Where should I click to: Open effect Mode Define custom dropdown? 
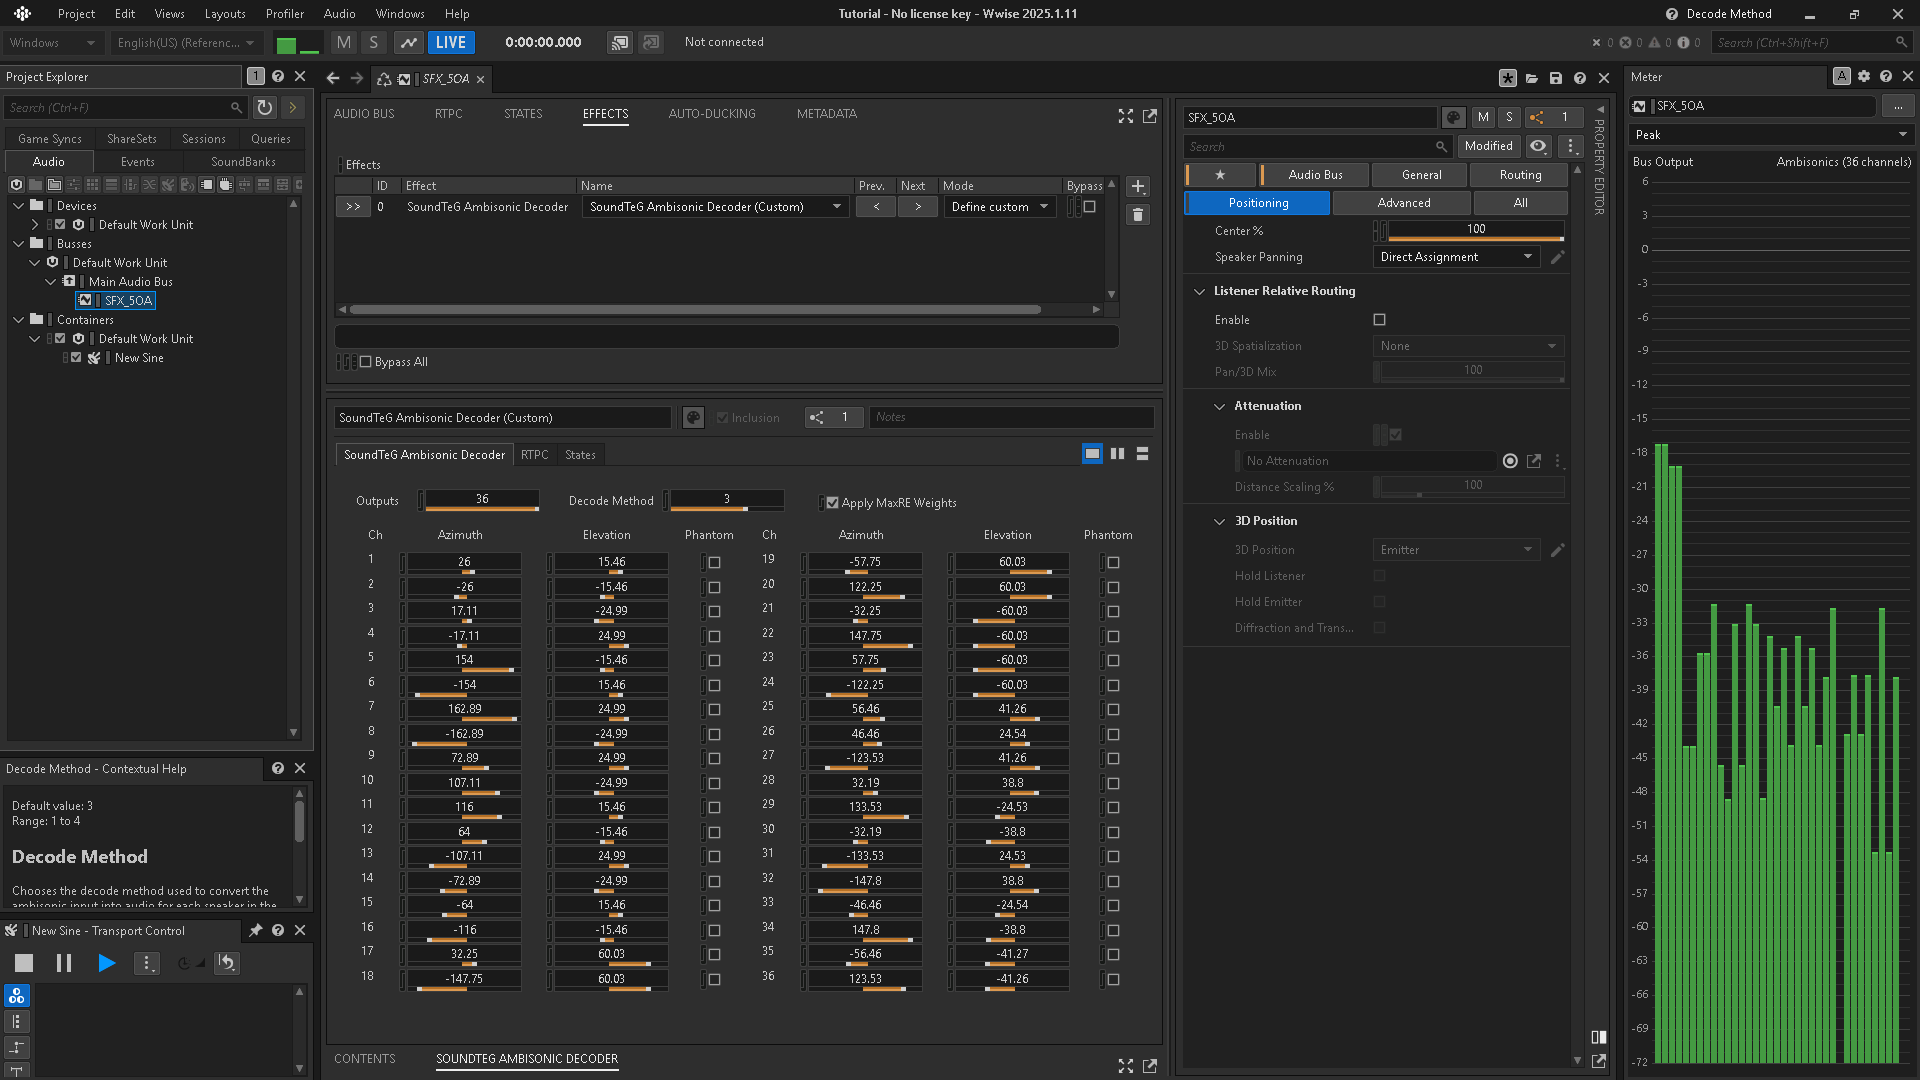[x=1000, y=207]
